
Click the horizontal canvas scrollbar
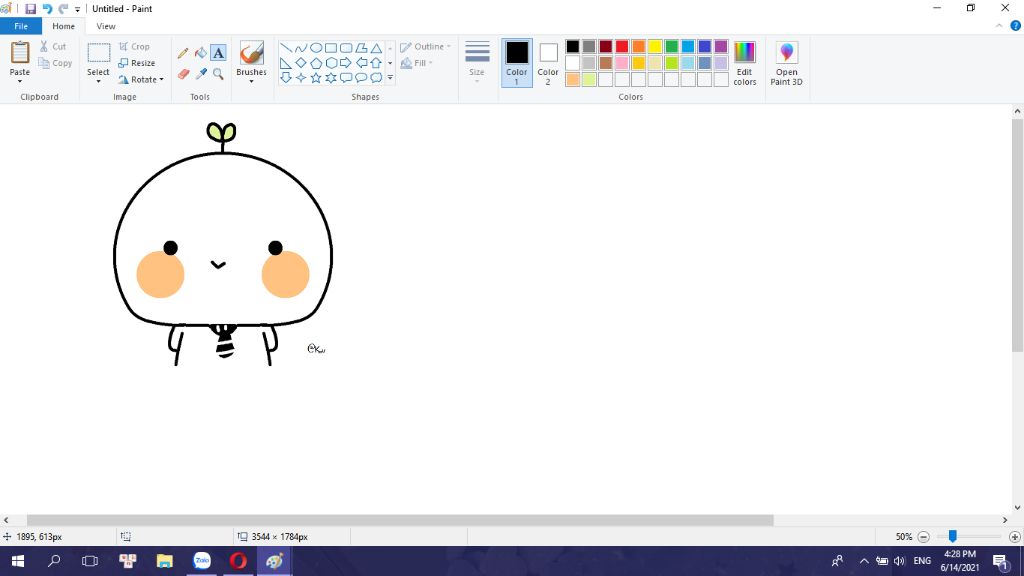point(400,520)
